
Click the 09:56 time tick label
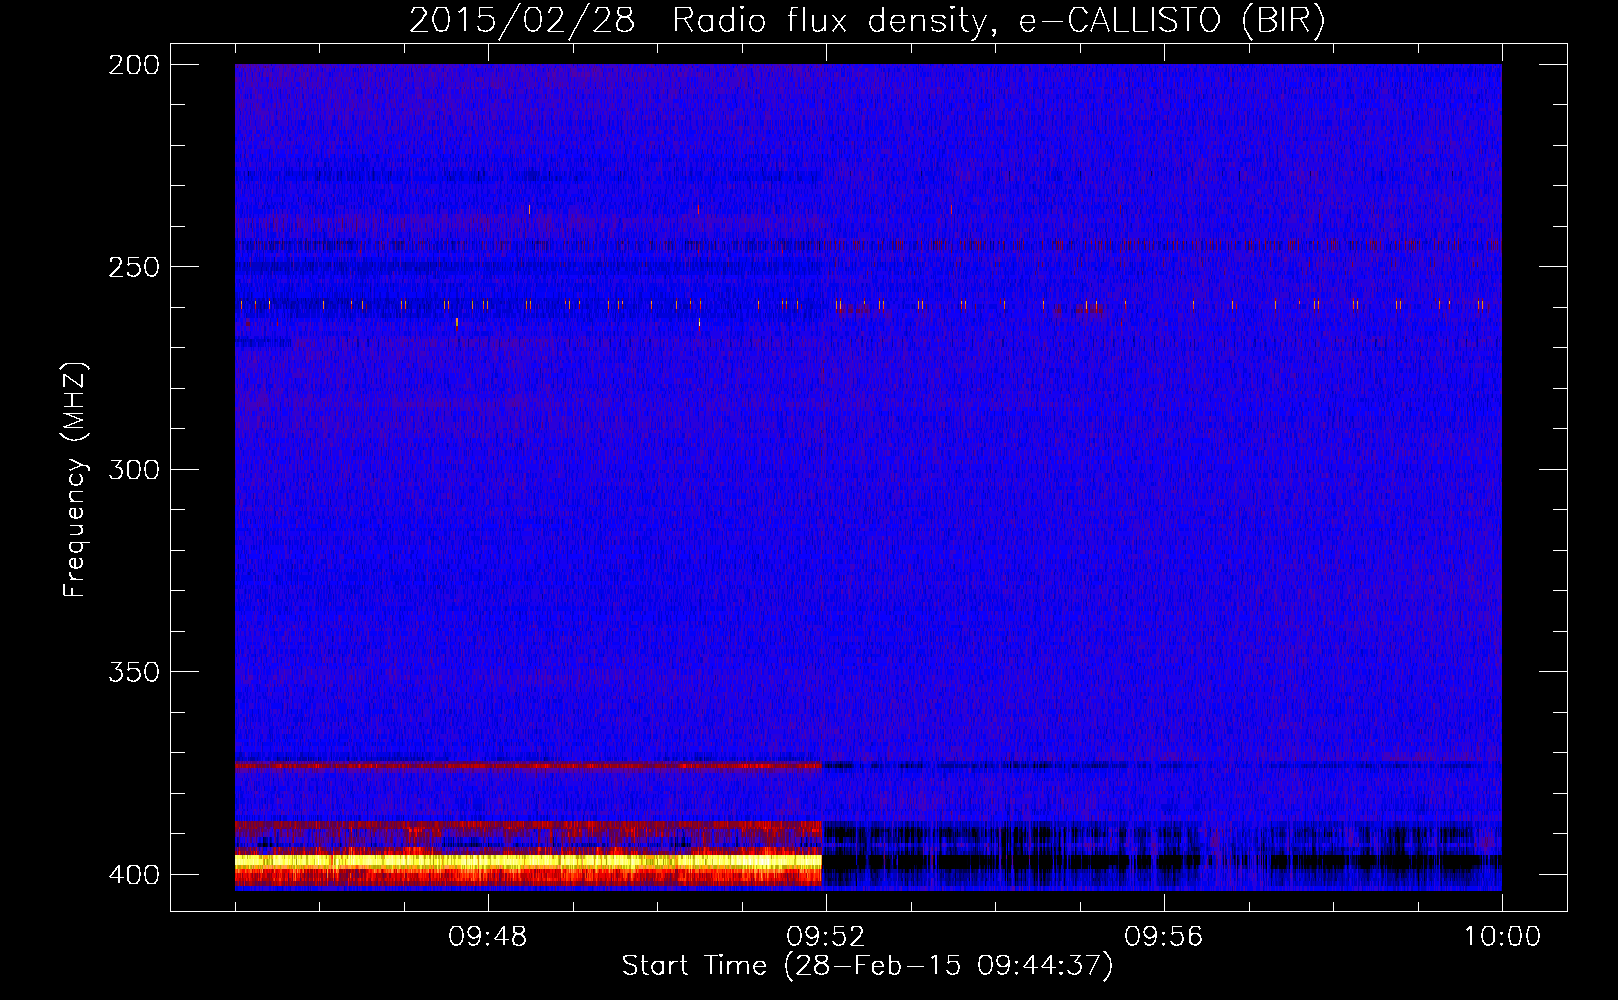point(1163,937)
